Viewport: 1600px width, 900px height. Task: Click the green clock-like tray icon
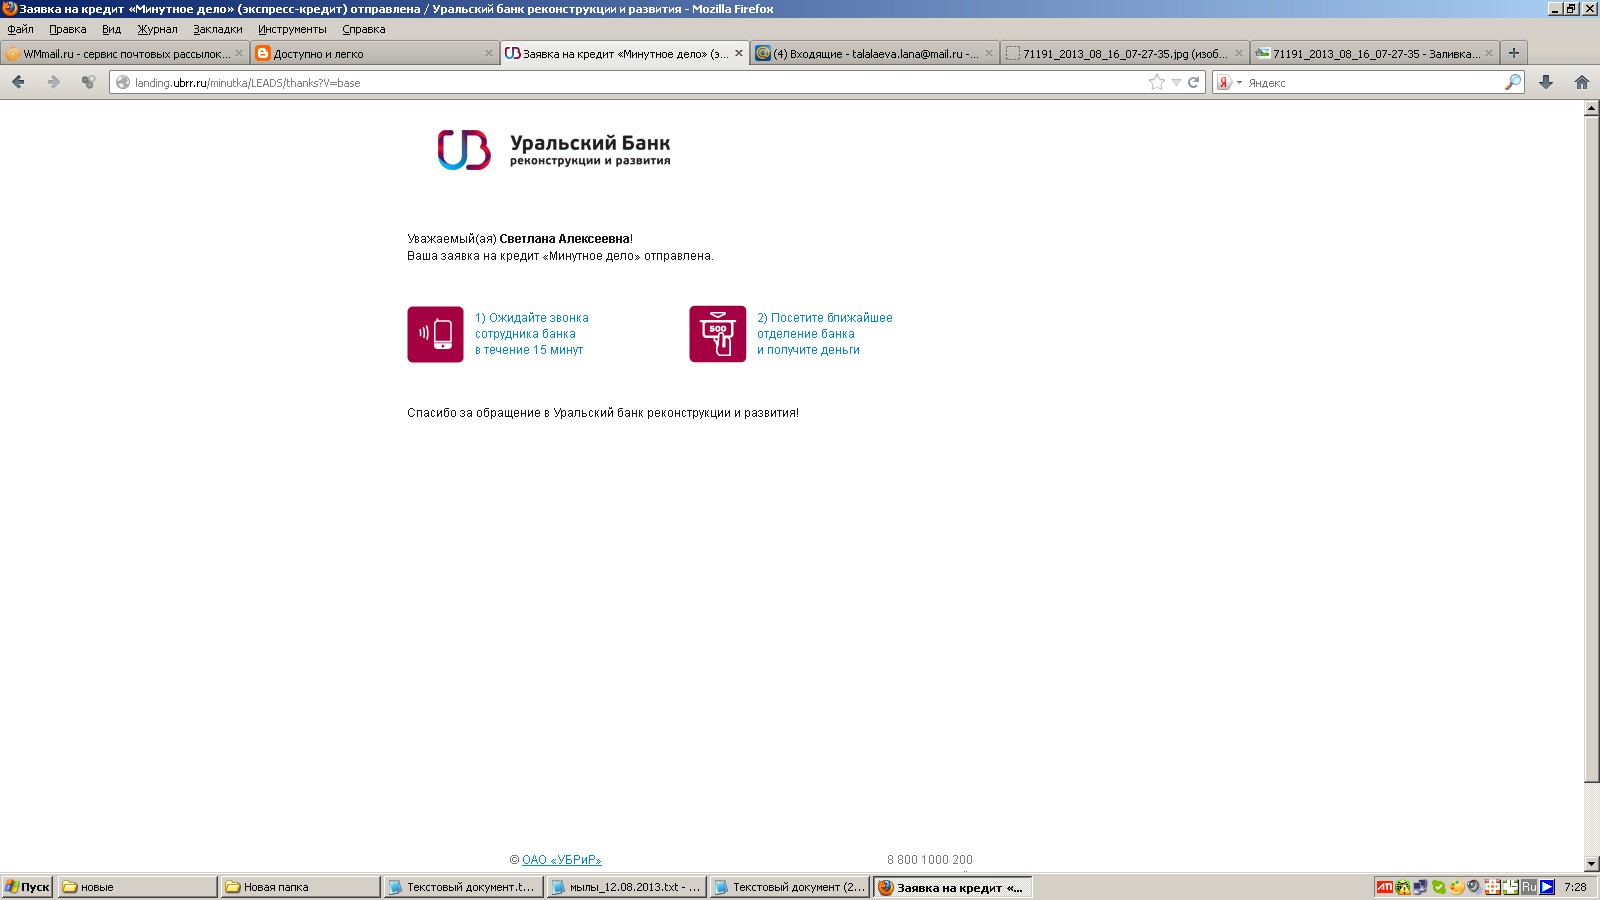[1510, 887]
